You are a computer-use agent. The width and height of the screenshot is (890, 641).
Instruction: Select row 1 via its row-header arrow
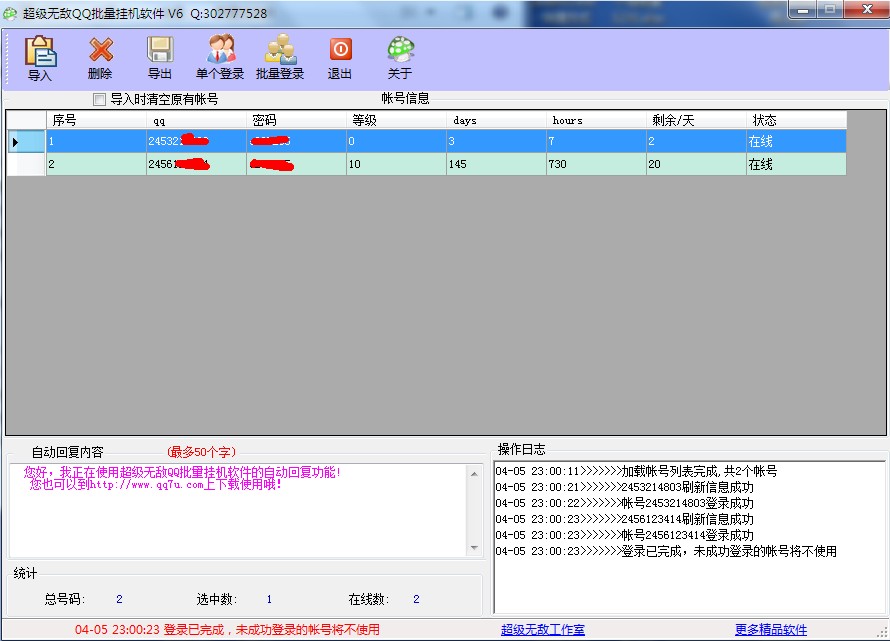[x=26, y=141]
